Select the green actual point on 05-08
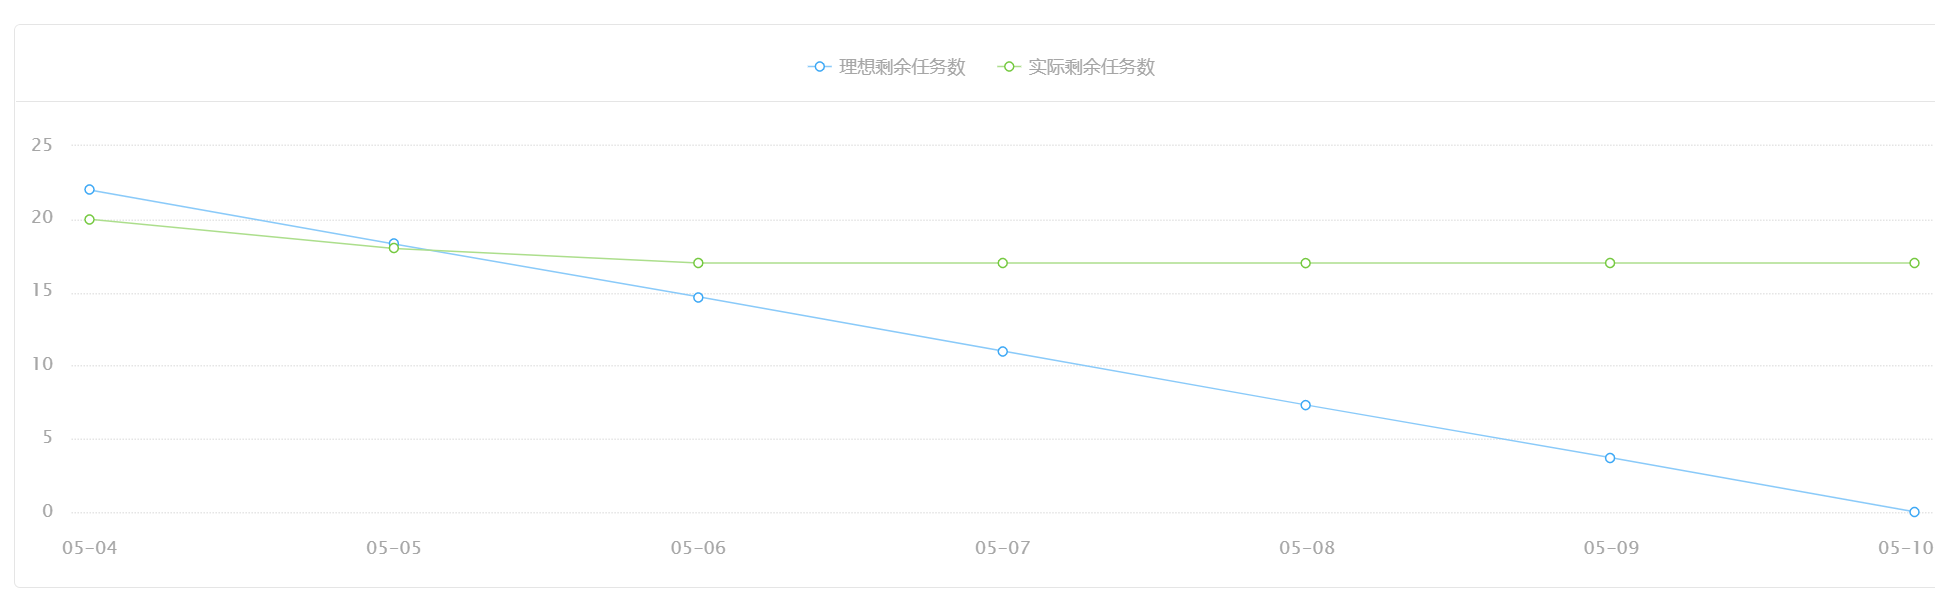1935x595 pixels. pos(1305,263)
